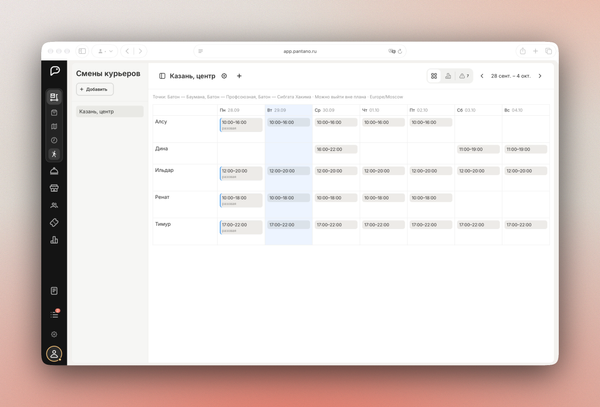600x407 pixels.
Task: Click the Смены курьеров heading
Action: coord(108,73)
